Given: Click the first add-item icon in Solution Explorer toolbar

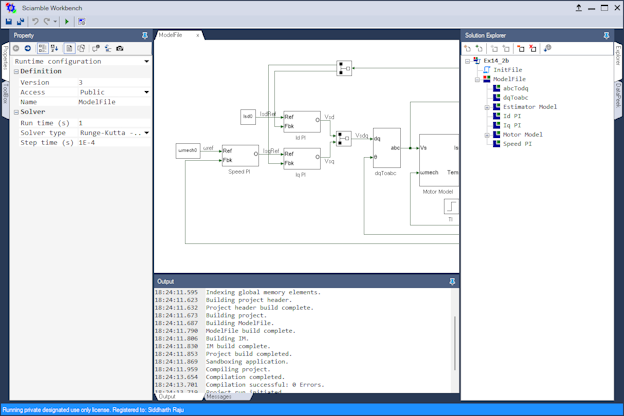Looking at the screenshot, I should coord(468,49).
